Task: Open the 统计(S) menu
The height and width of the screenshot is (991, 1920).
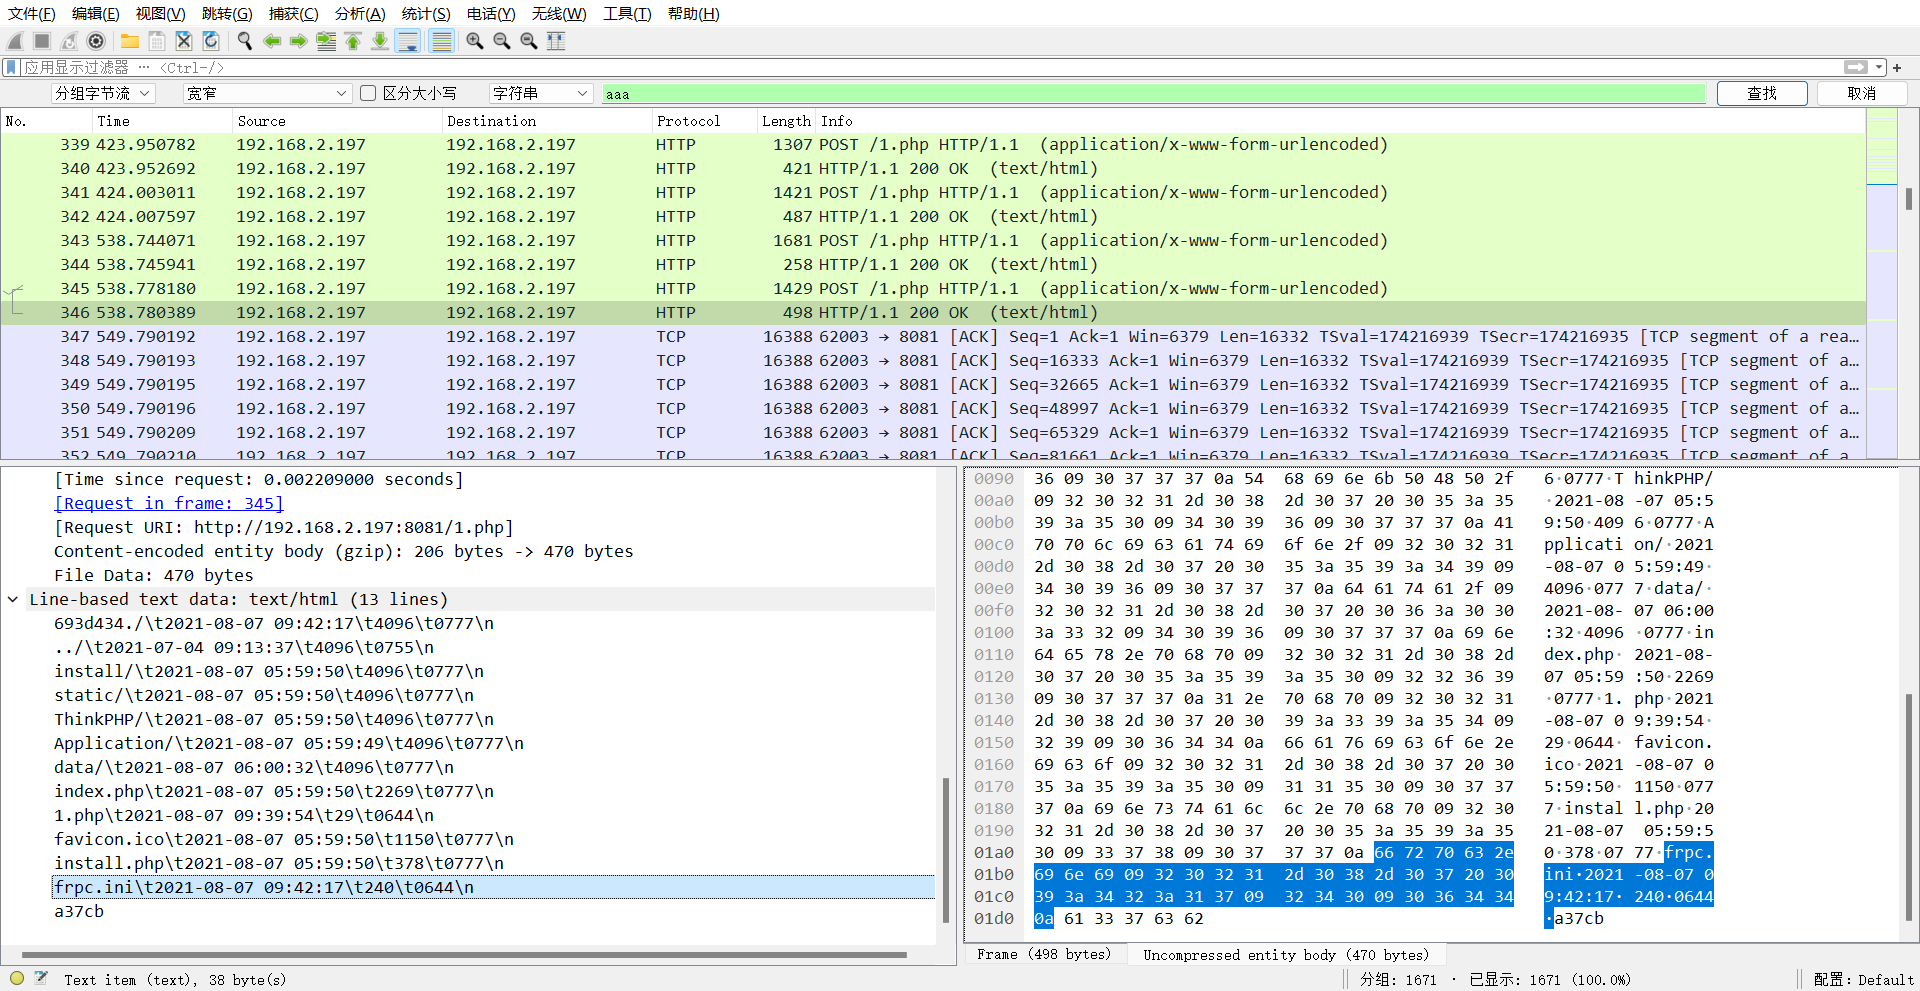Action: [426, 13]
